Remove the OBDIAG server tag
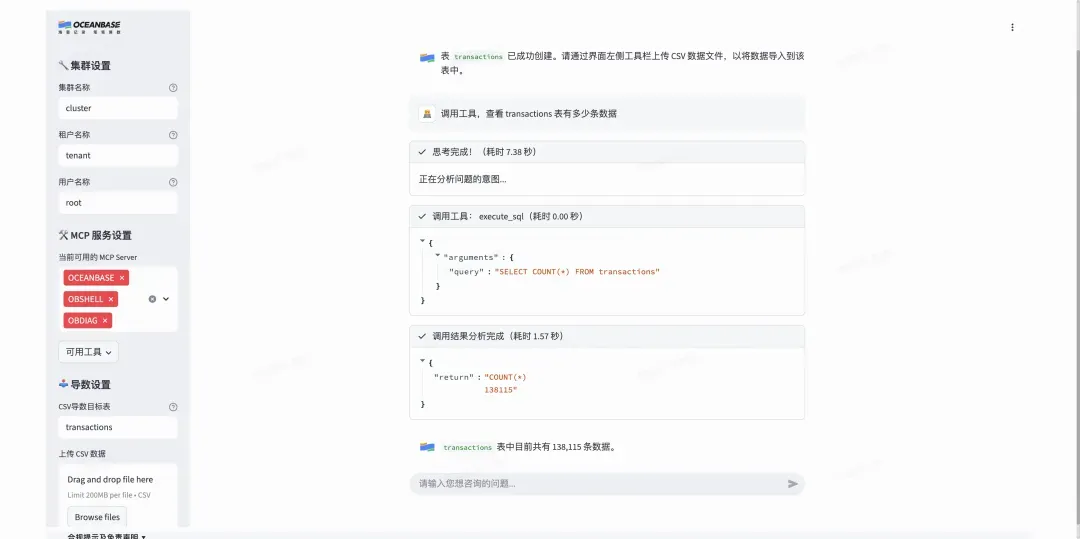This screenshot has width=1080, height=539. [x=105, y=321]
